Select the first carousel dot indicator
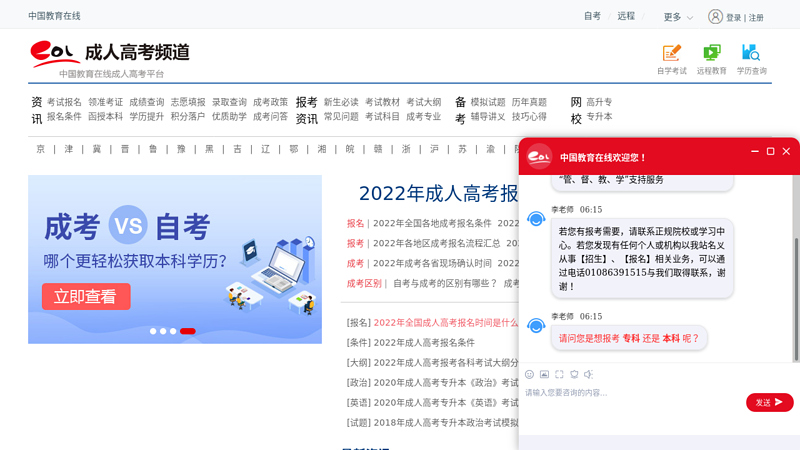 click(153, 331)
